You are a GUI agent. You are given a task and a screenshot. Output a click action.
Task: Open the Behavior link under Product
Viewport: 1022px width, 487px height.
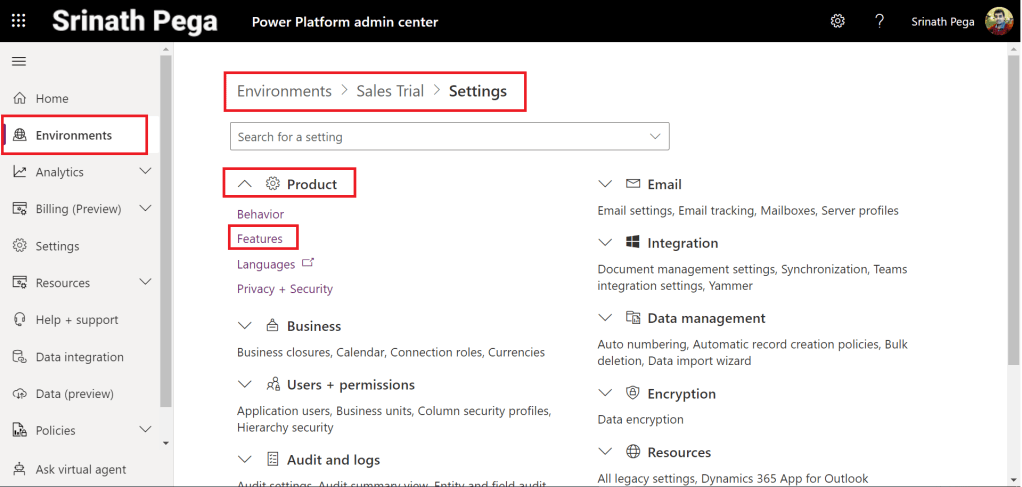coord(260,214)
